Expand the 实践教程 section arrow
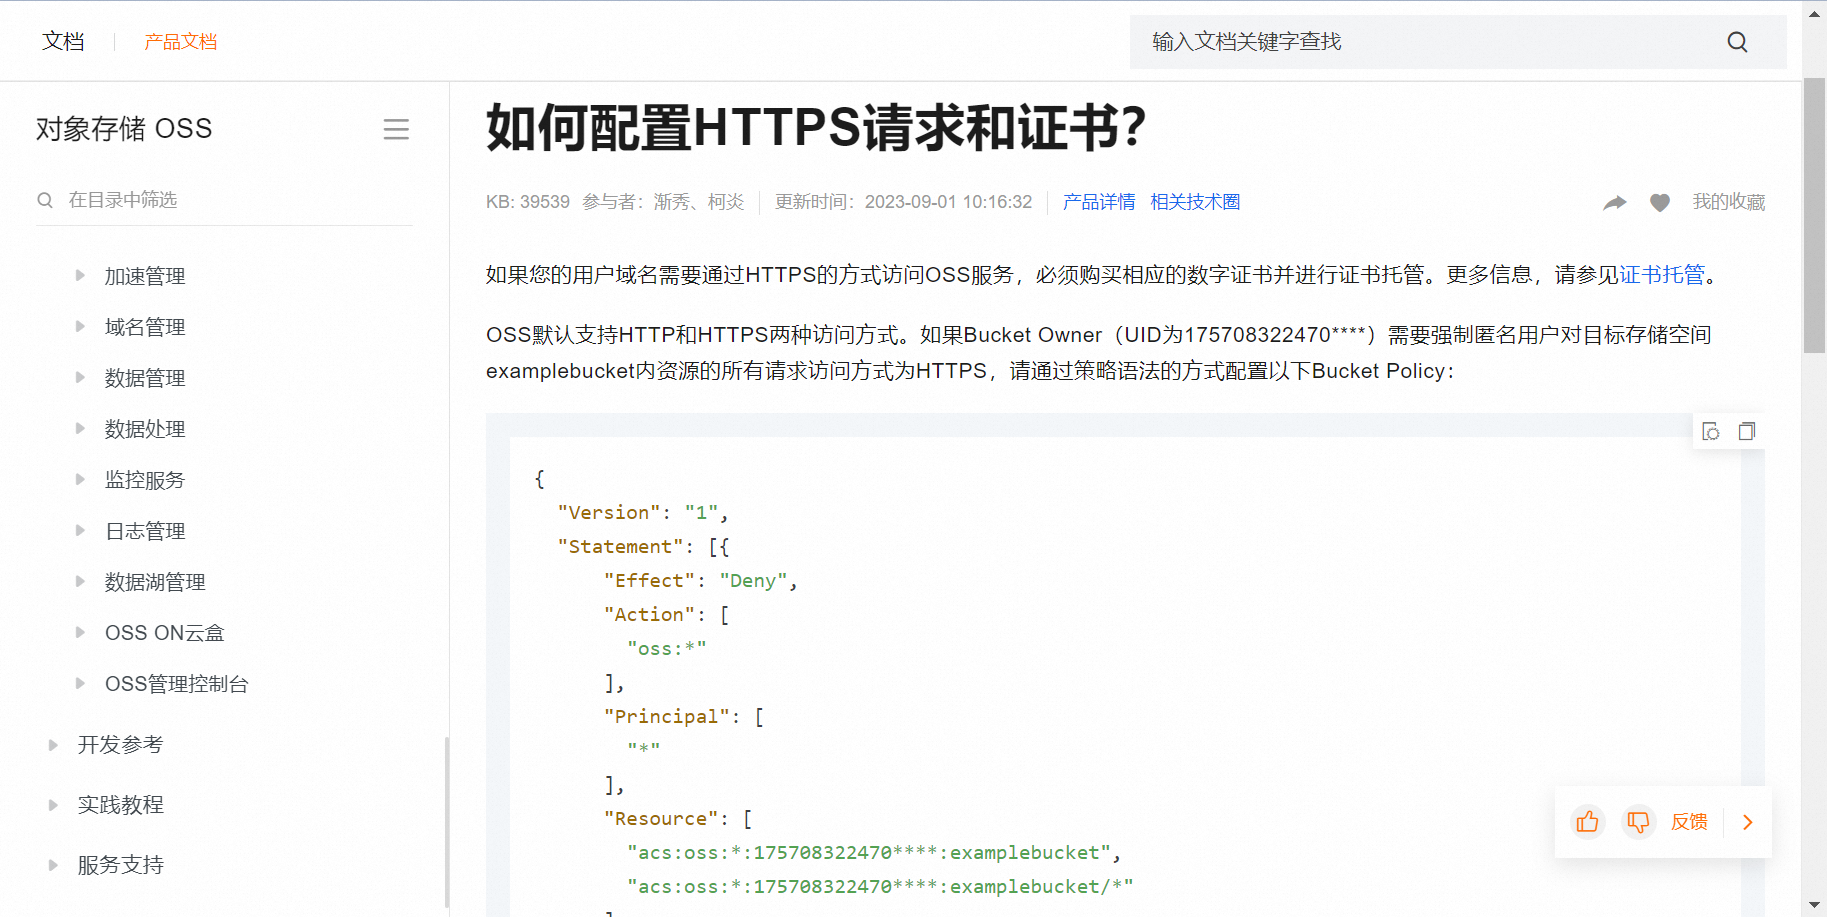This screenshot has height=917, width=1827. 53,805
